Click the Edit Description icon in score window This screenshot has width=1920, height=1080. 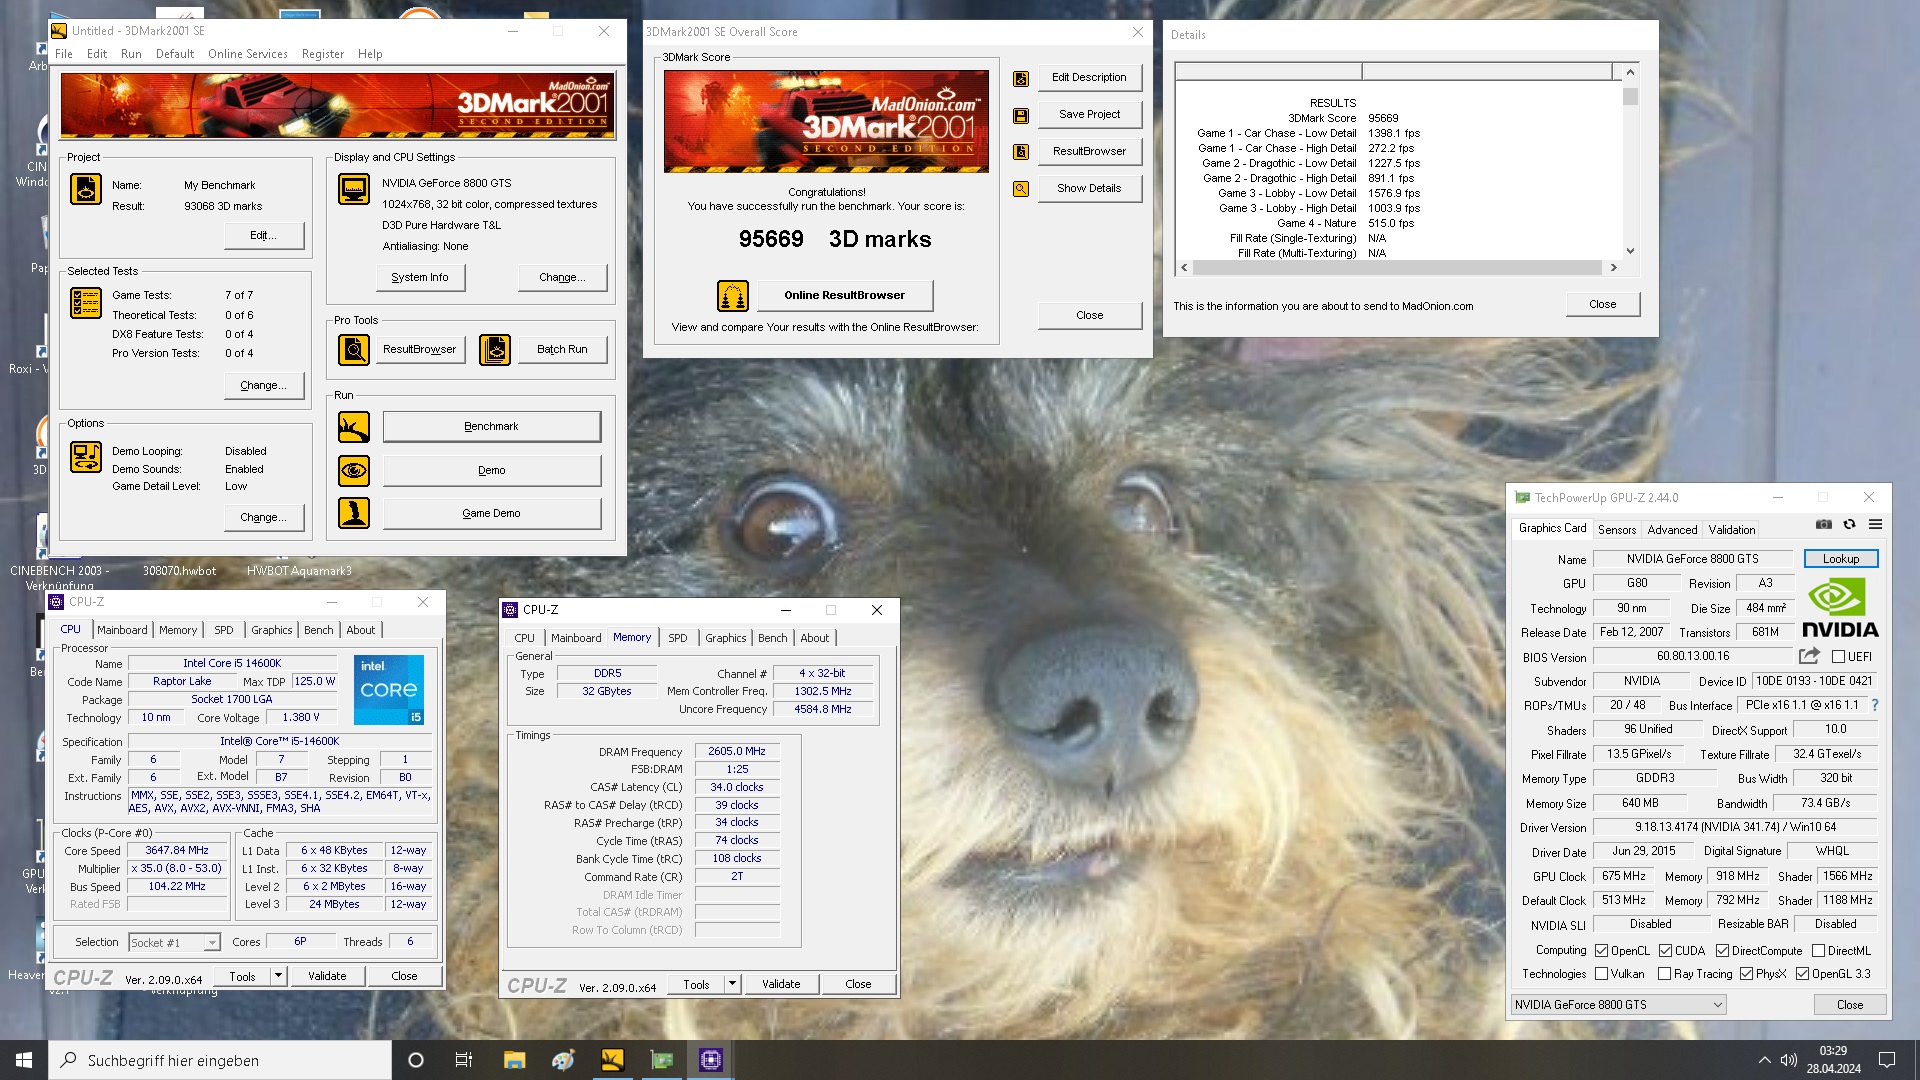pos(1021,78)
